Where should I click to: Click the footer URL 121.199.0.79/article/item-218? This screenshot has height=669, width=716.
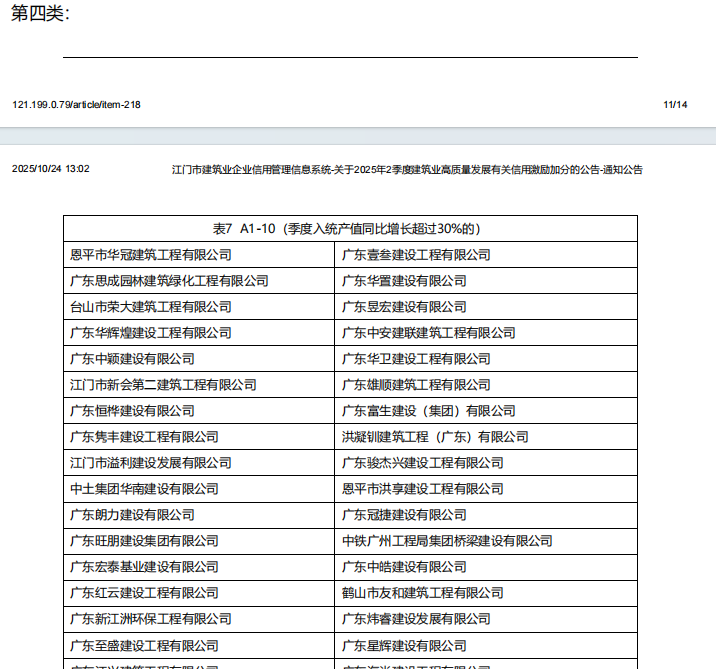(76, 105)
